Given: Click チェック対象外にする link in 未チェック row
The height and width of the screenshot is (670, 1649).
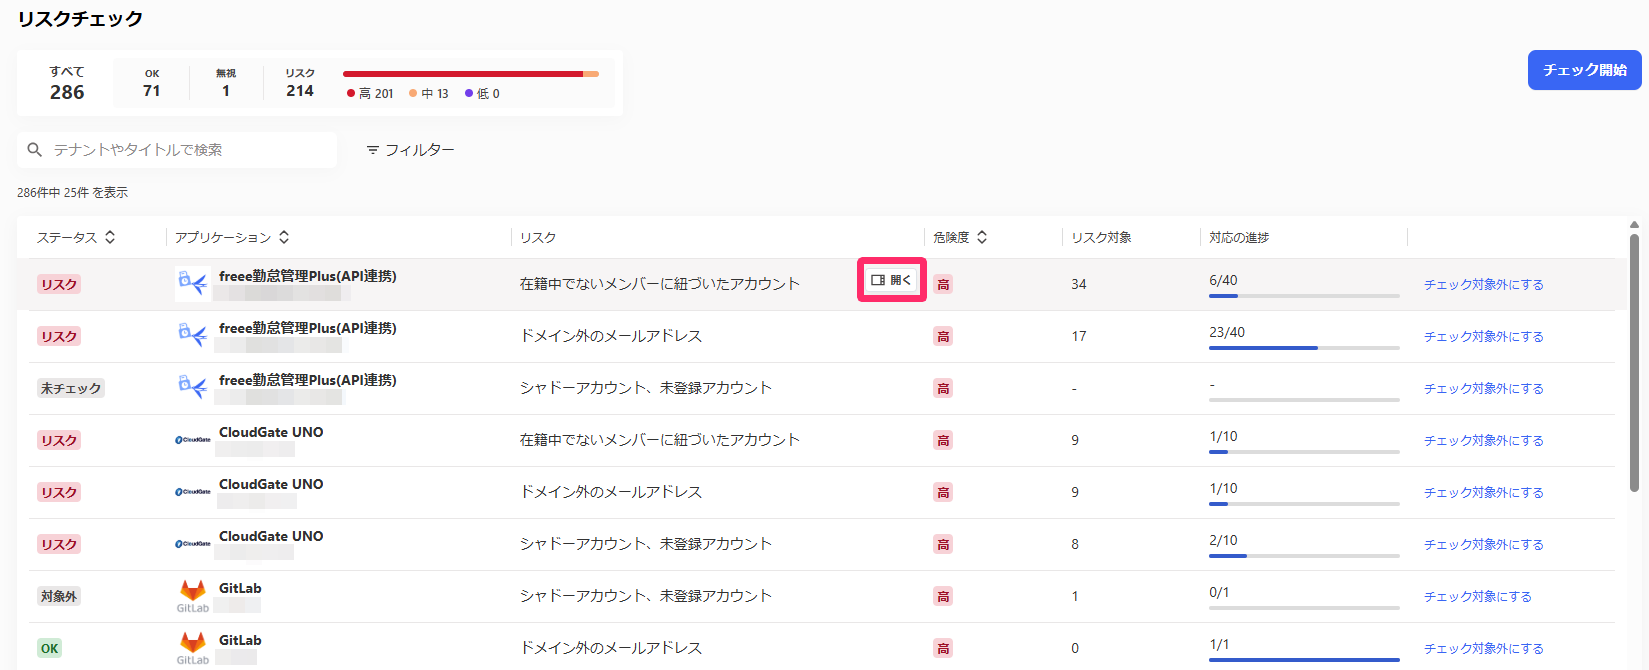Looking at the screenshot, I should (1484, 388).
